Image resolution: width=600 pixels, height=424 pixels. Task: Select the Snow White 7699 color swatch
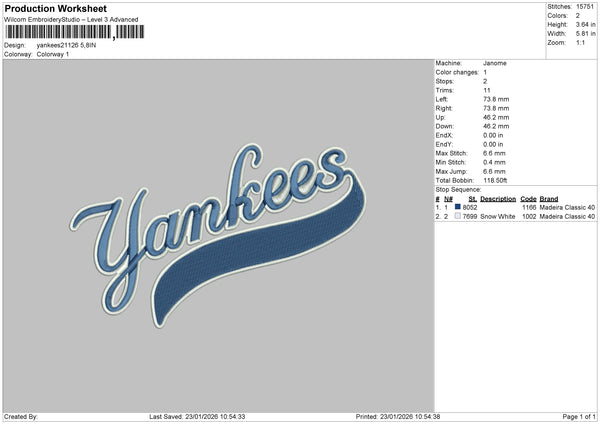(458, 216)
